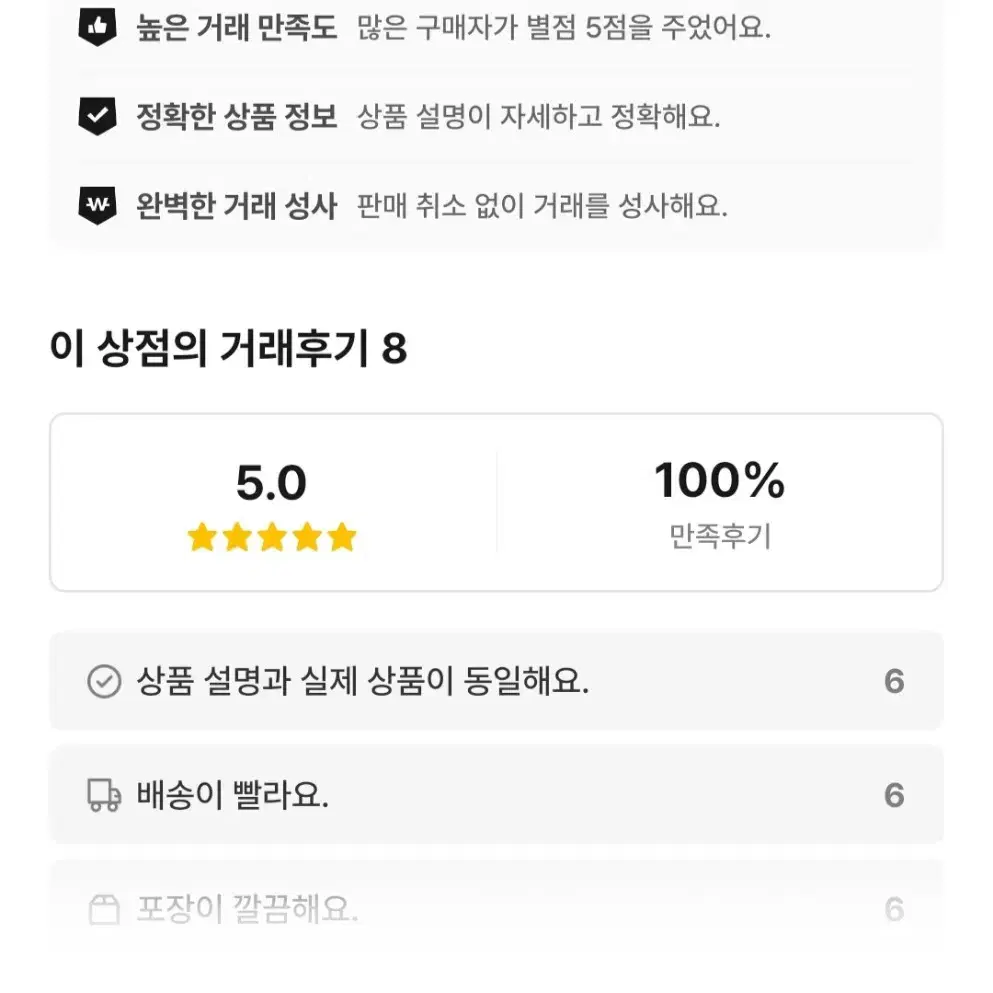Click the first gold star
The height and width of the screenshot is (993, 993).
coord(203,537)
